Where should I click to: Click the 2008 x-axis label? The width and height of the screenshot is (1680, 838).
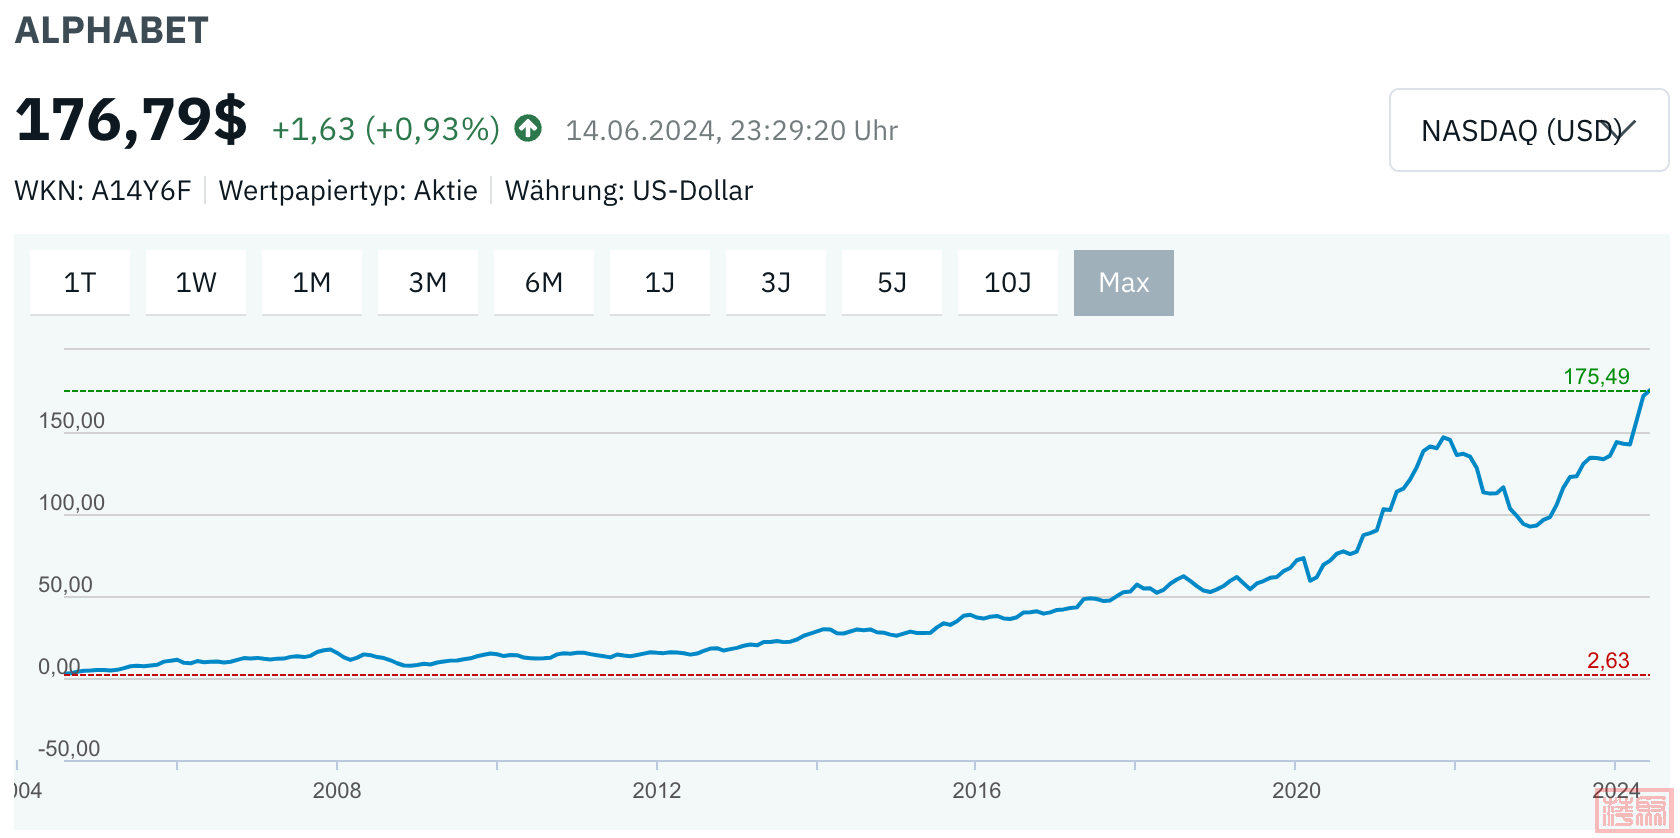(x=337, y=790)
